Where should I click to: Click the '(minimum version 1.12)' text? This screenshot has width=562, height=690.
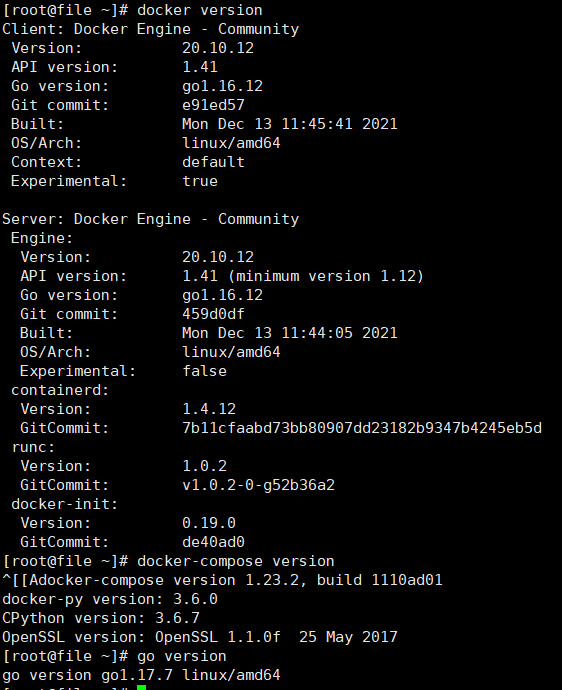click(x=325, y=276)
